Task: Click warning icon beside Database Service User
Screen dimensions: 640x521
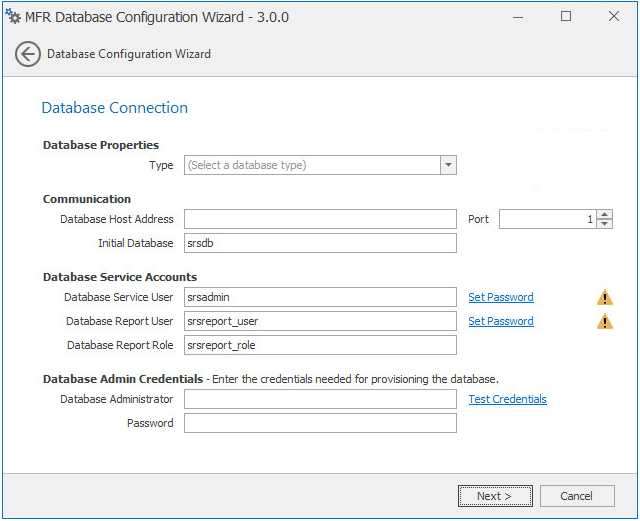Action: point(605,297)
